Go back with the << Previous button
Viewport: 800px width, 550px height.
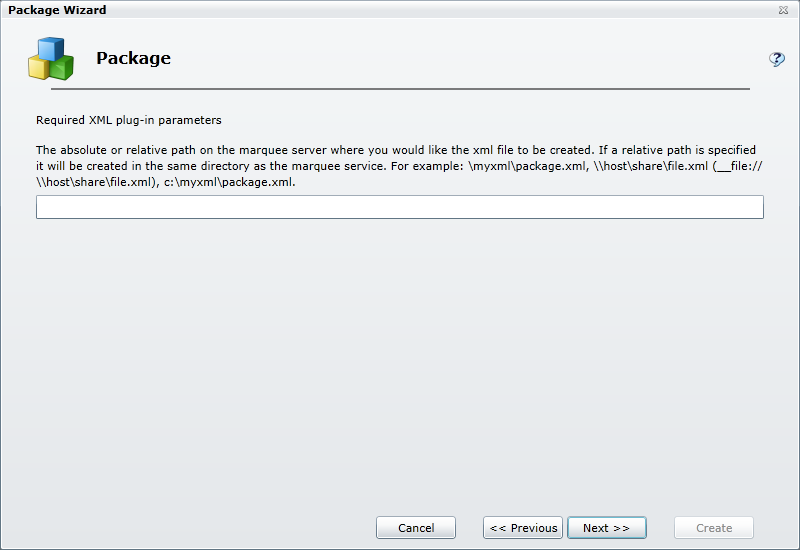[x=523, y=528]
